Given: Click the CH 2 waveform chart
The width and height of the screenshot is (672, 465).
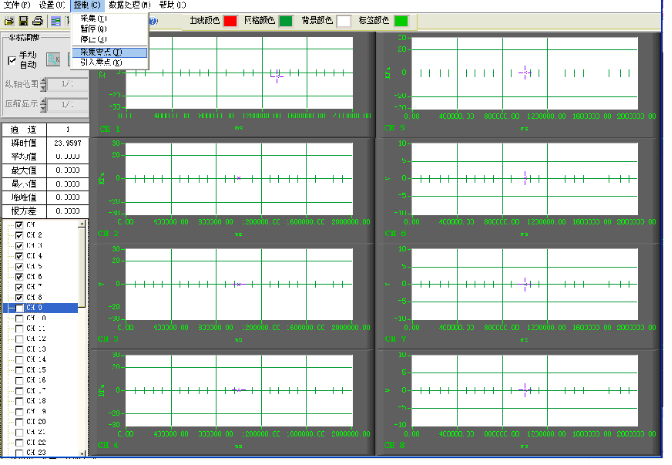Looking at the screenshot, I should 239,179.
